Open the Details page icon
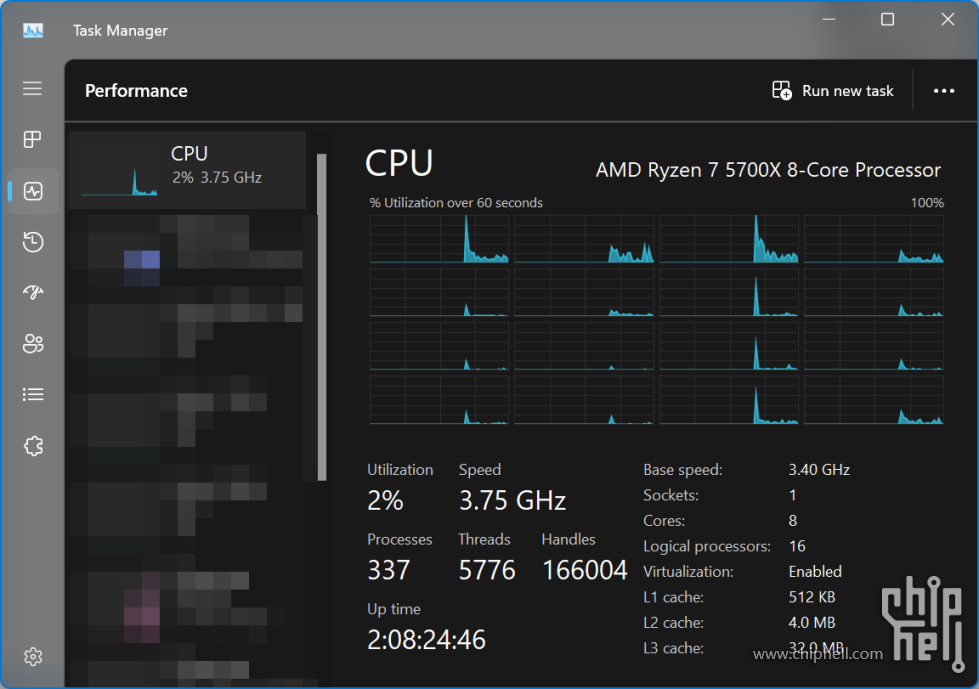 [32, 394]
